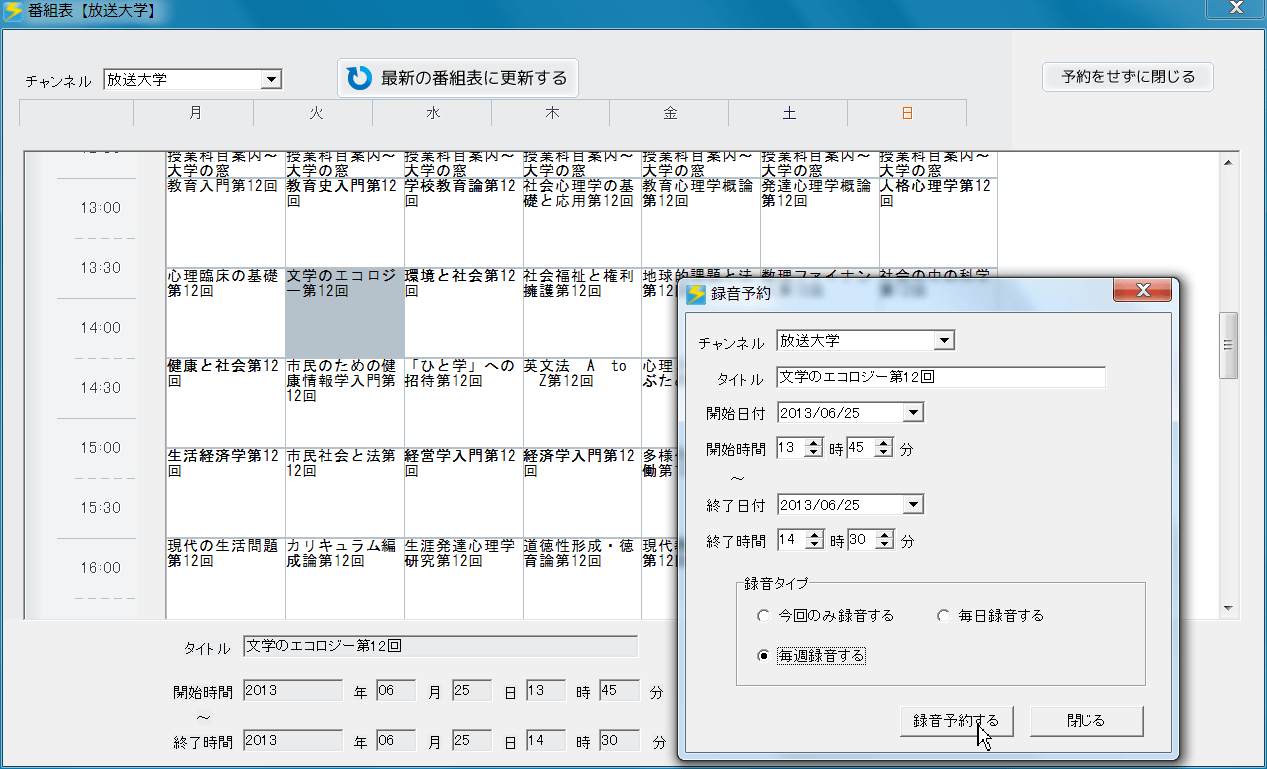This screenshot has height=769, width=1267.
Task: Select program 経営学入門第12回
Action: [x=464, y=492]
